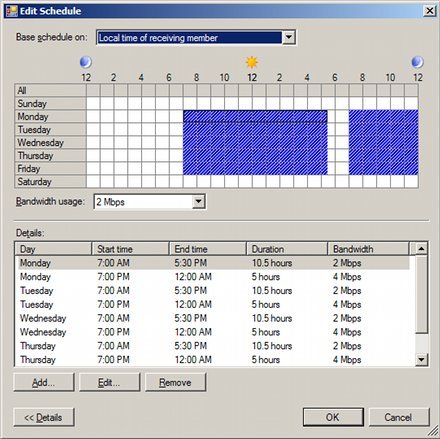
Task: Click the details list scroll up arrow
Action: (x=422, y=249)
